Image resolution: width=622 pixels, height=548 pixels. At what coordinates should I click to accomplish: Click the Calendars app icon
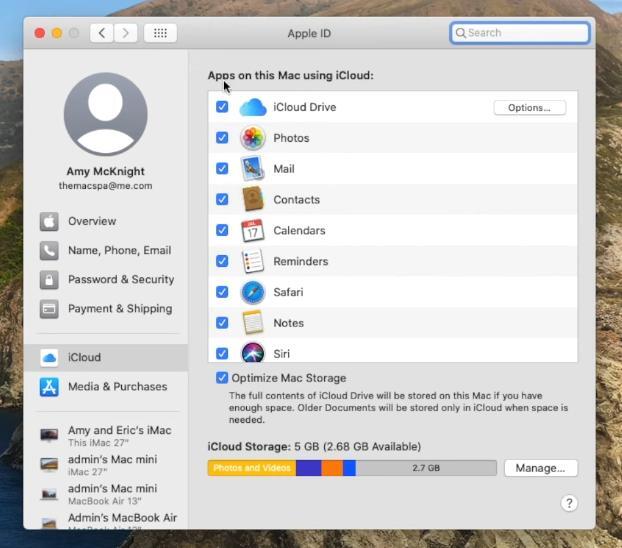point(252,231)
